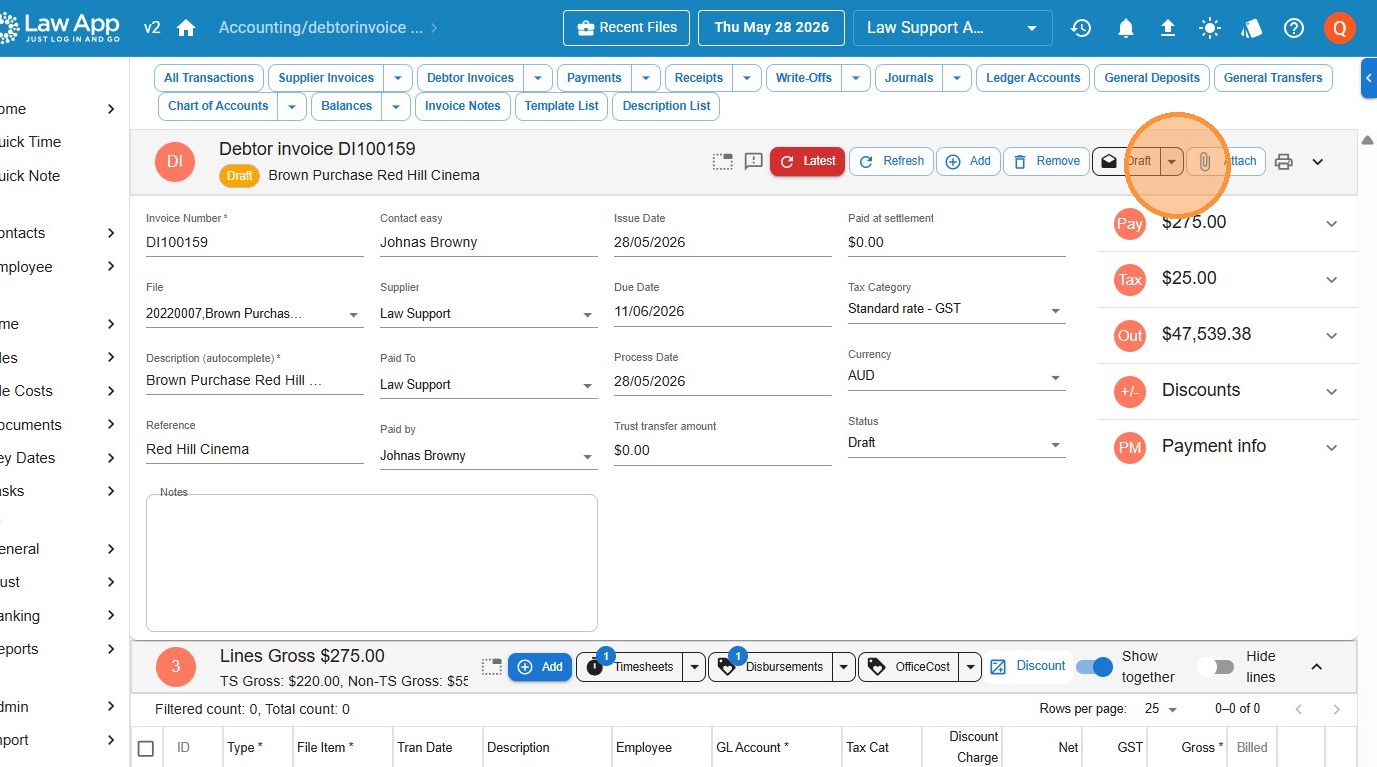Open the Thu May 28 2026 date button
Screen dimensions: 1377x767
[771, 28]
